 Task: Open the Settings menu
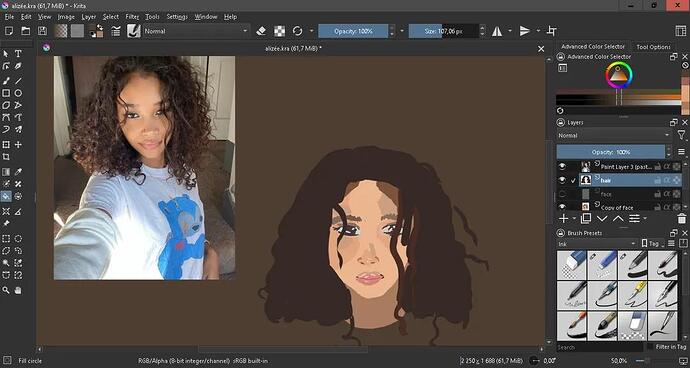177,17
